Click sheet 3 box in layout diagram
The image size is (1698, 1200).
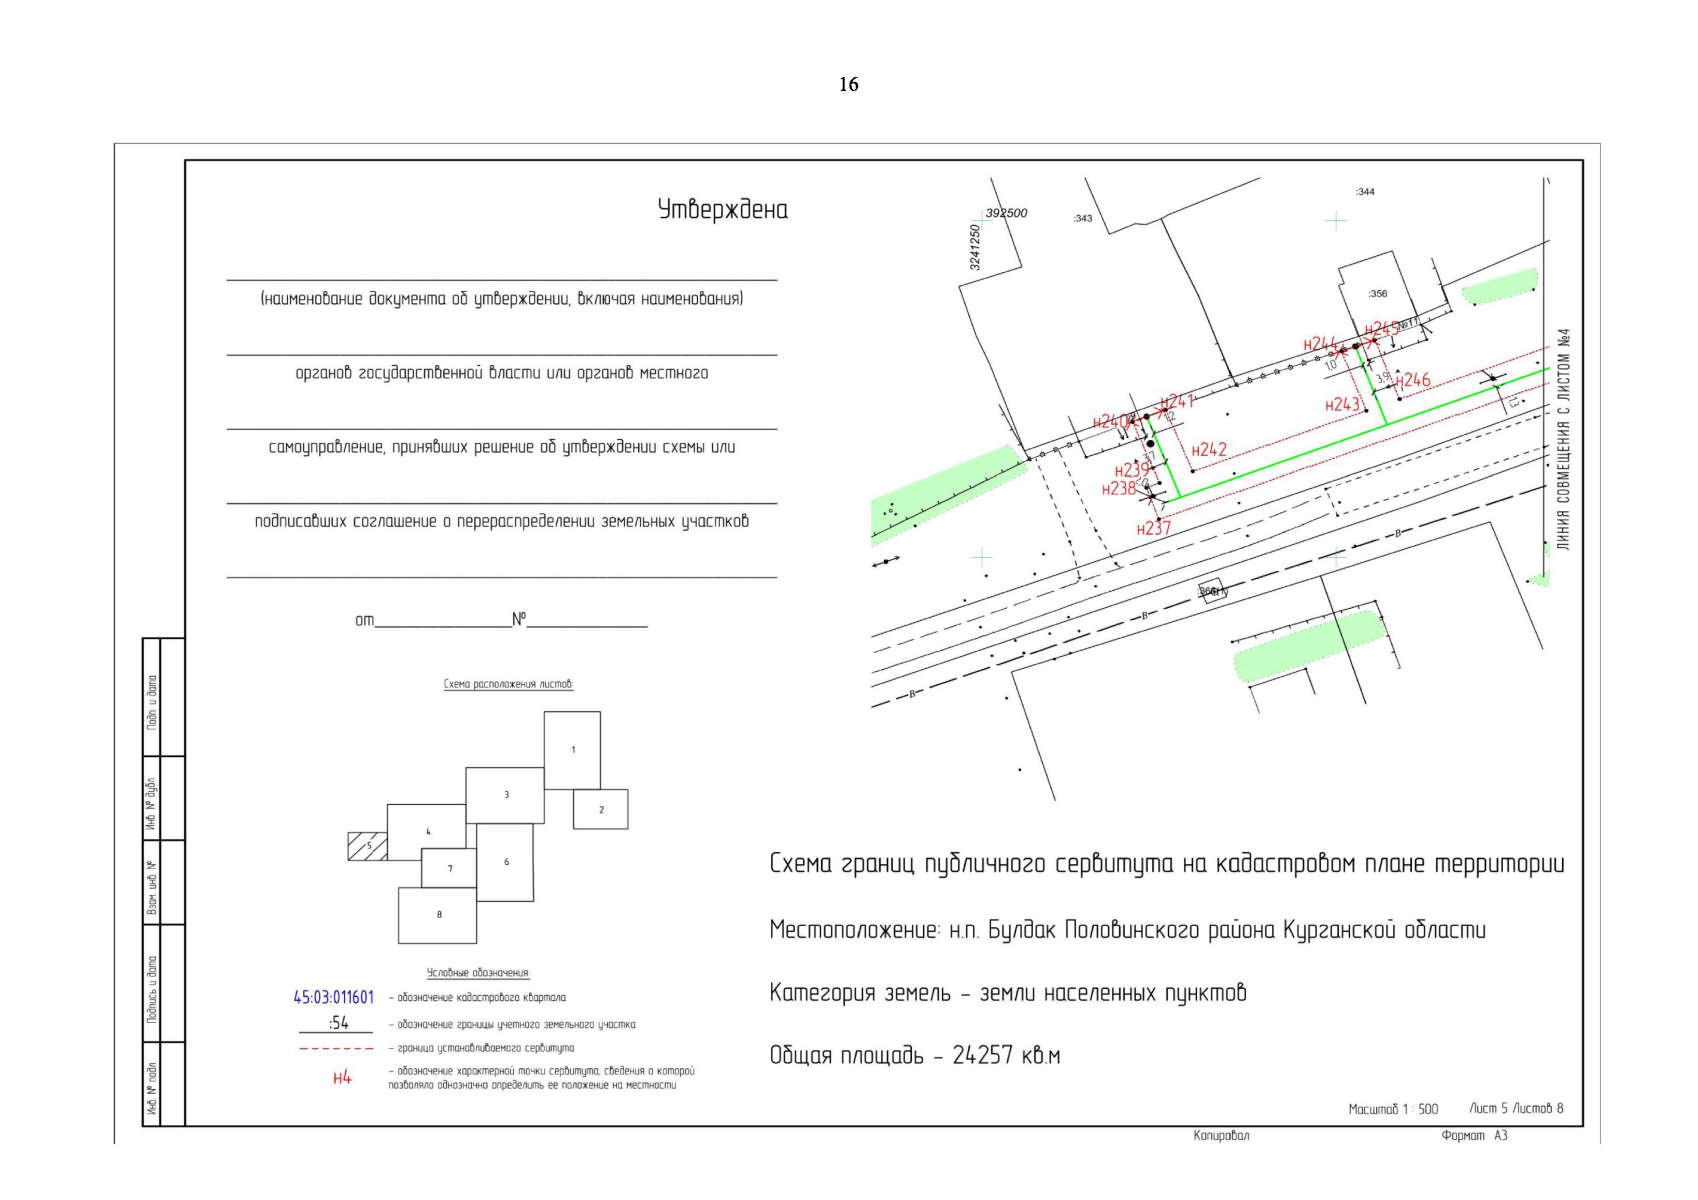click(505, 795)
